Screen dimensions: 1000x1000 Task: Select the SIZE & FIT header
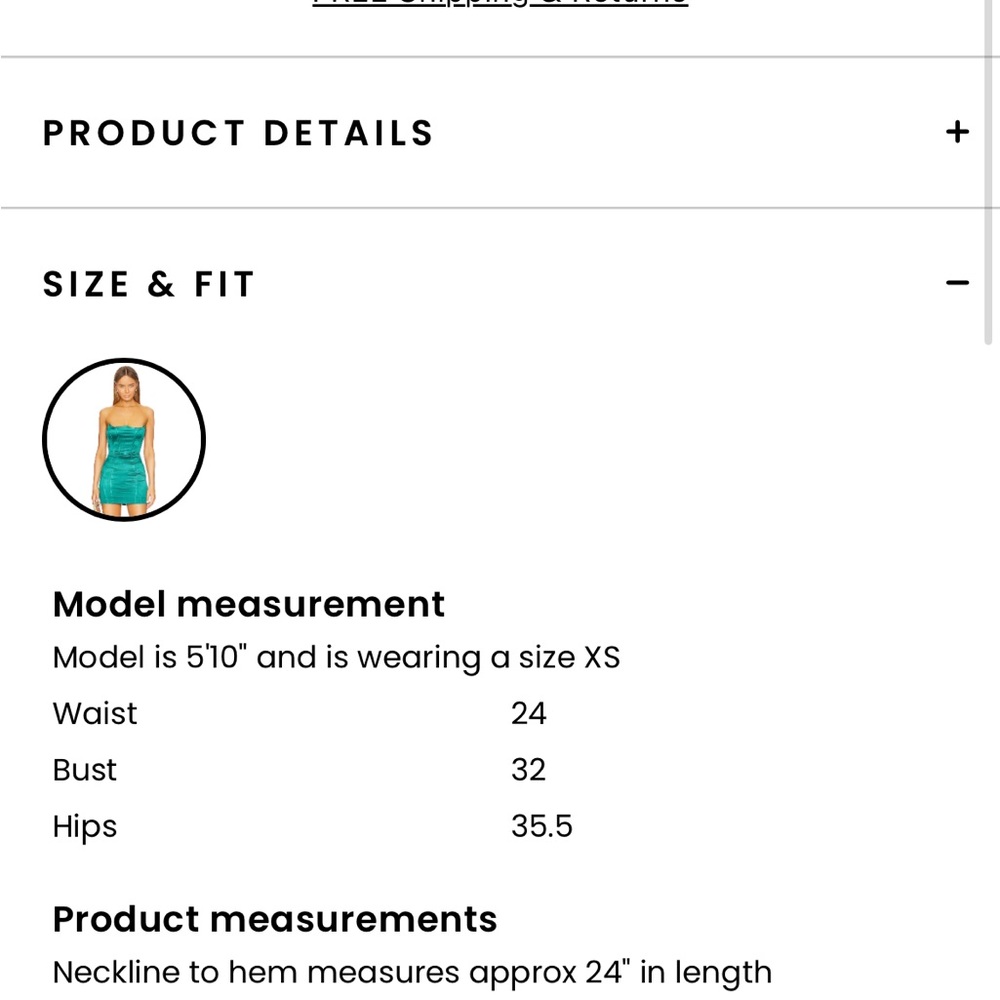click(148, 283)
